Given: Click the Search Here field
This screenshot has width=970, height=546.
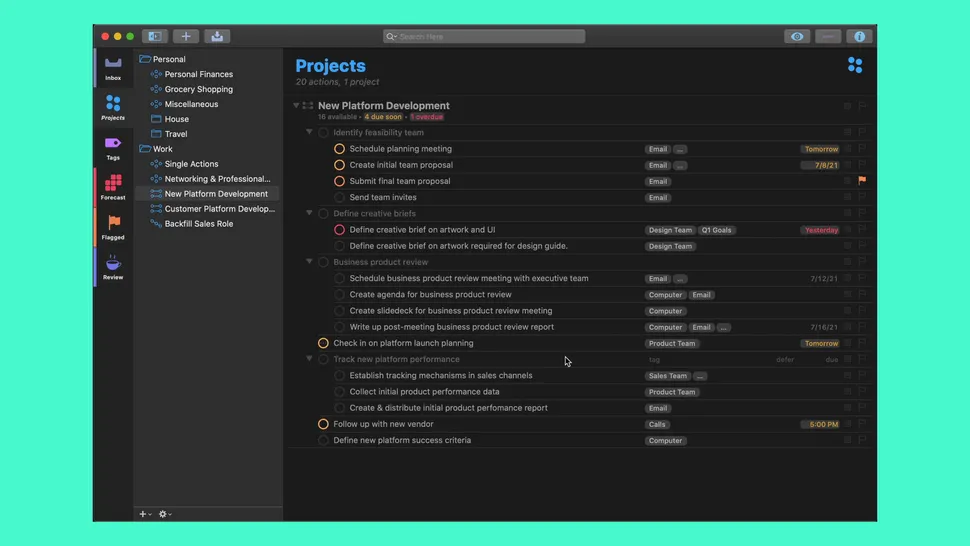Looking at the screenshot, I should (x=485, y=36).
